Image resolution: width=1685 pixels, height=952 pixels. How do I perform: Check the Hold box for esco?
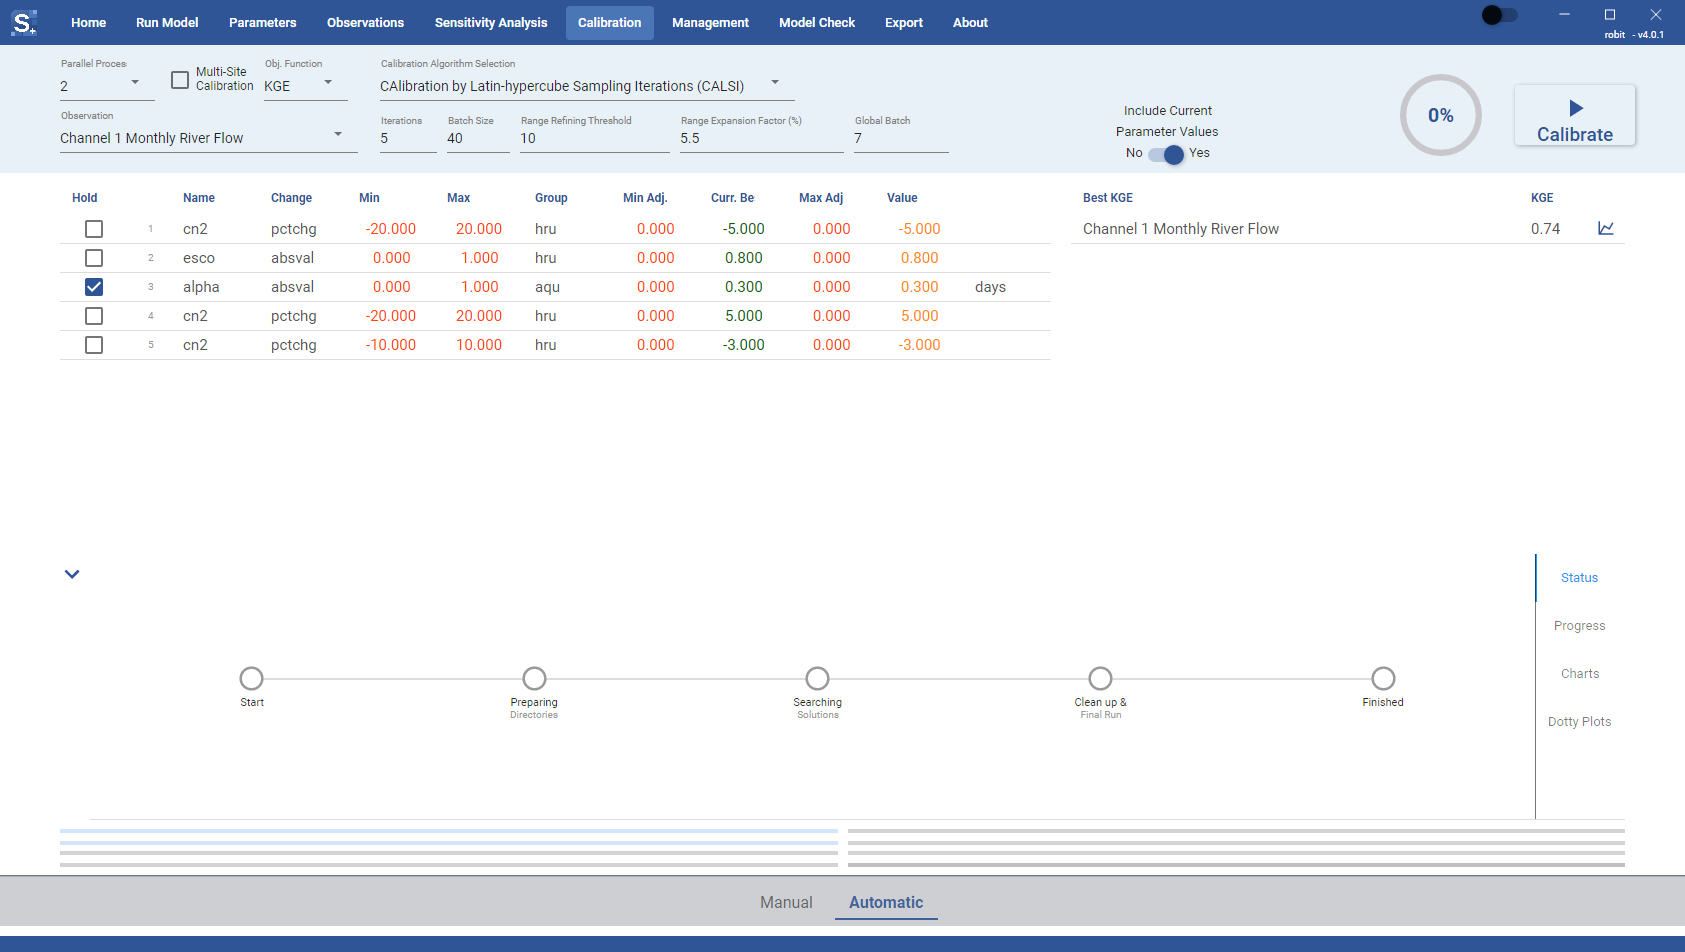[94, 258]
